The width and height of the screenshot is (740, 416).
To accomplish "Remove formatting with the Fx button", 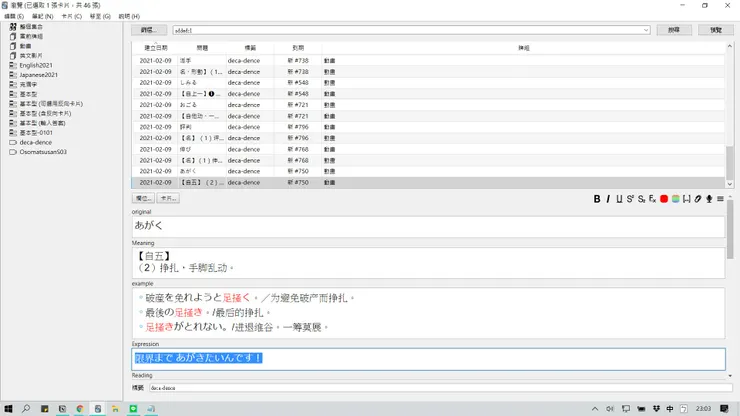I will pos(652,199).
